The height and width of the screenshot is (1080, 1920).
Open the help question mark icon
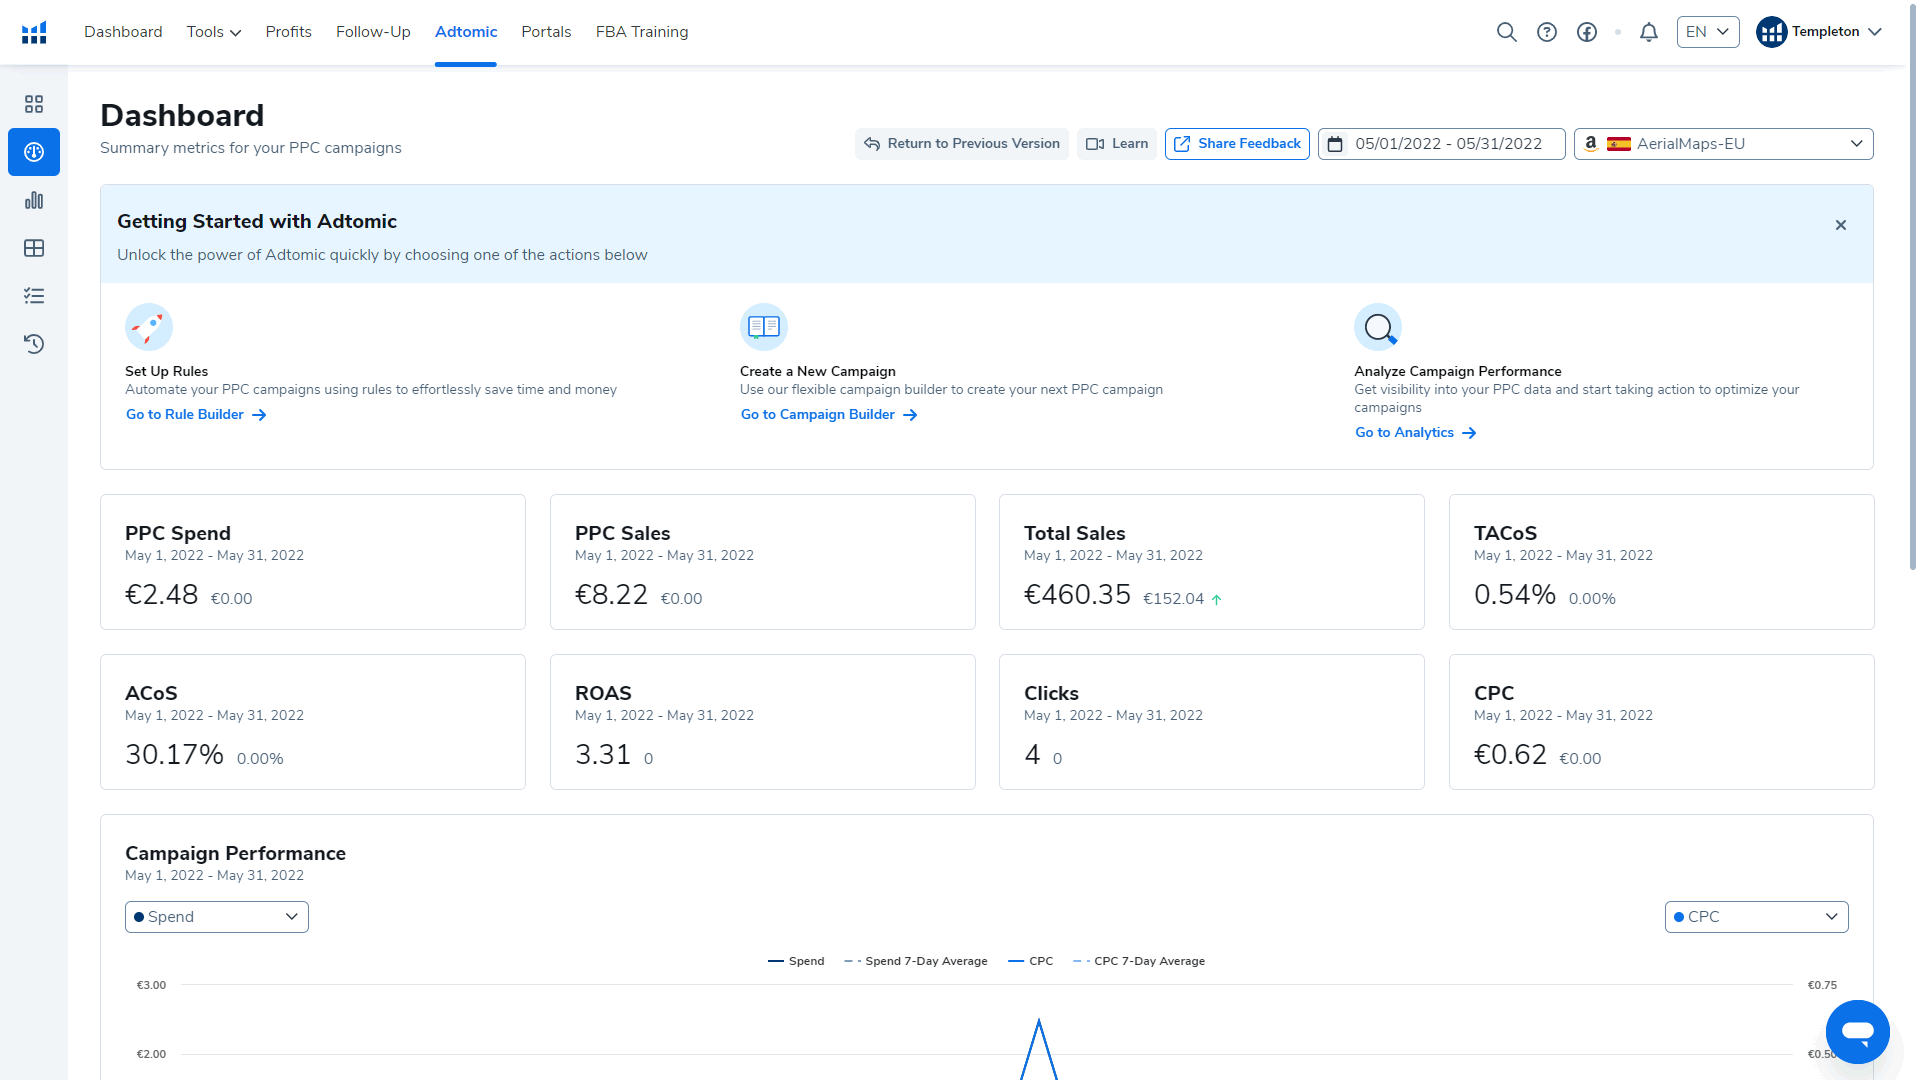coord(1547,32)
